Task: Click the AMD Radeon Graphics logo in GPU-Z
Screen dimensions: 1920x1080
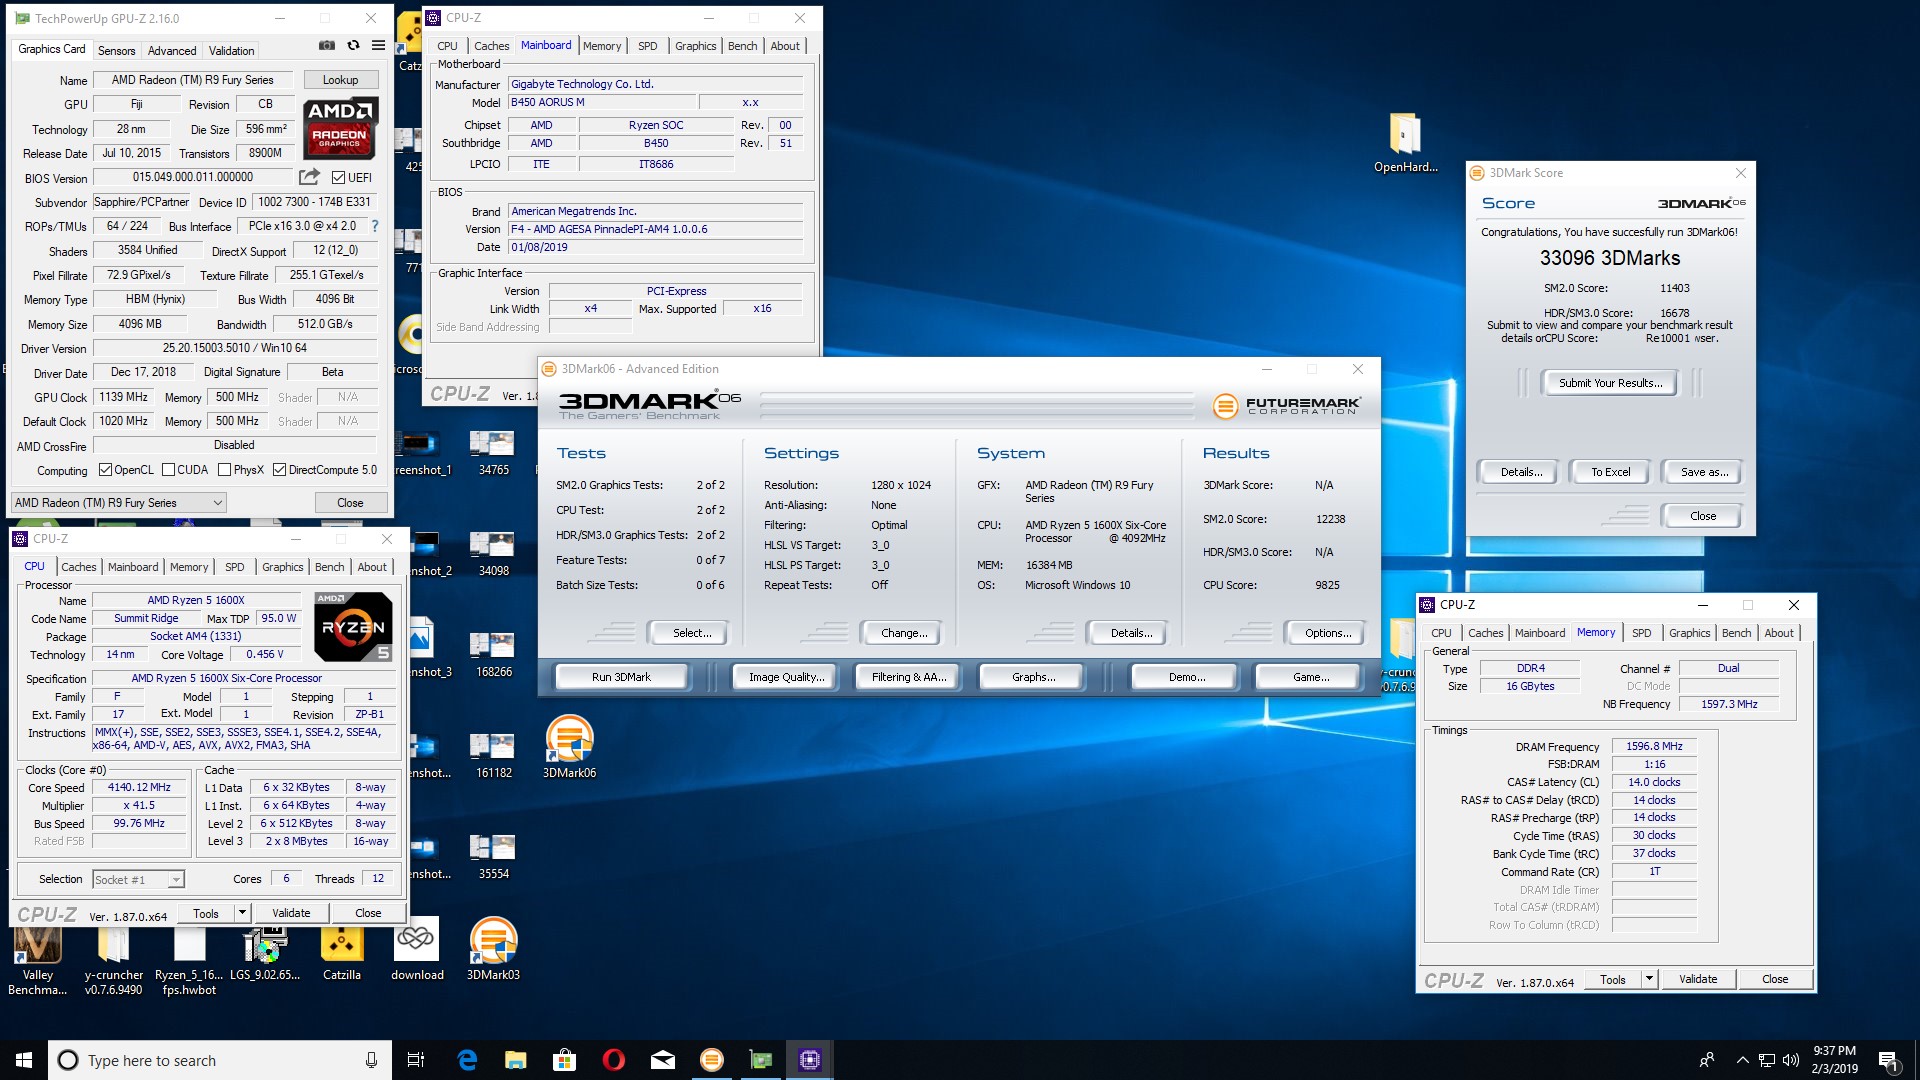Action: 340,128
